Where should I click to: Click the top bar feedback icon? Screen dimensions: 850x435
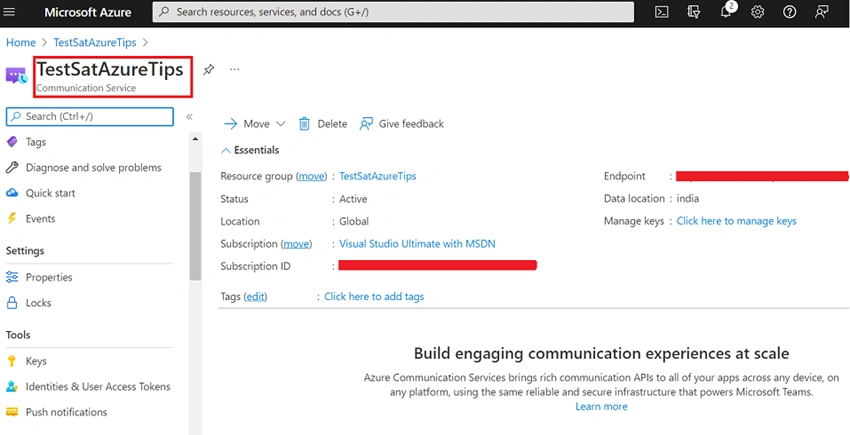coord(822,12)
